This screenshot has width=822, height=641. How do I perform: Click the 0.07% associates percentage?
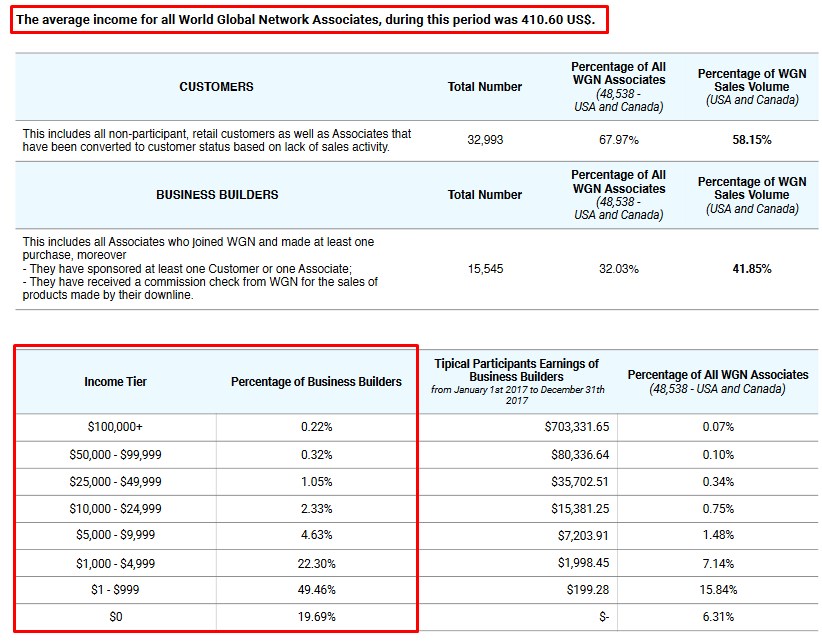click(x=718, y=427)
